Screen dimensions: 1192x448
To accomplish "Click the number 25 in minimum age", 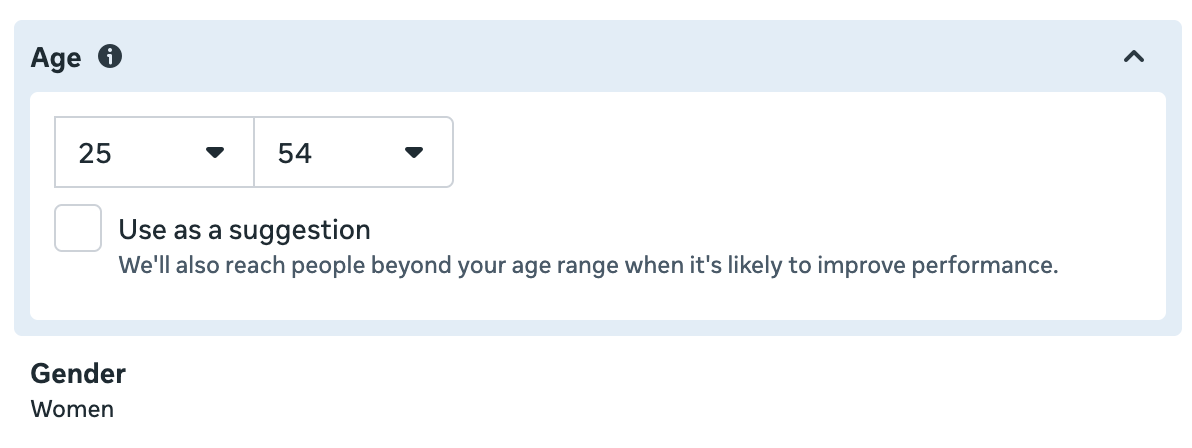I will point(95,154).
